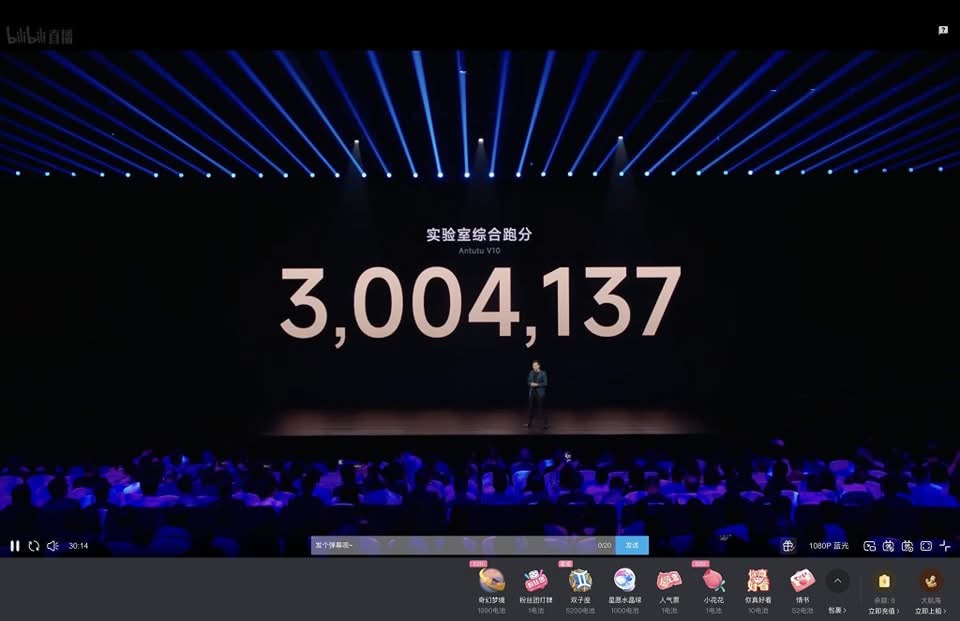Viewport: 960px width, 621px height.
Task: Click the danmaku comment input field
Action: 450,545
